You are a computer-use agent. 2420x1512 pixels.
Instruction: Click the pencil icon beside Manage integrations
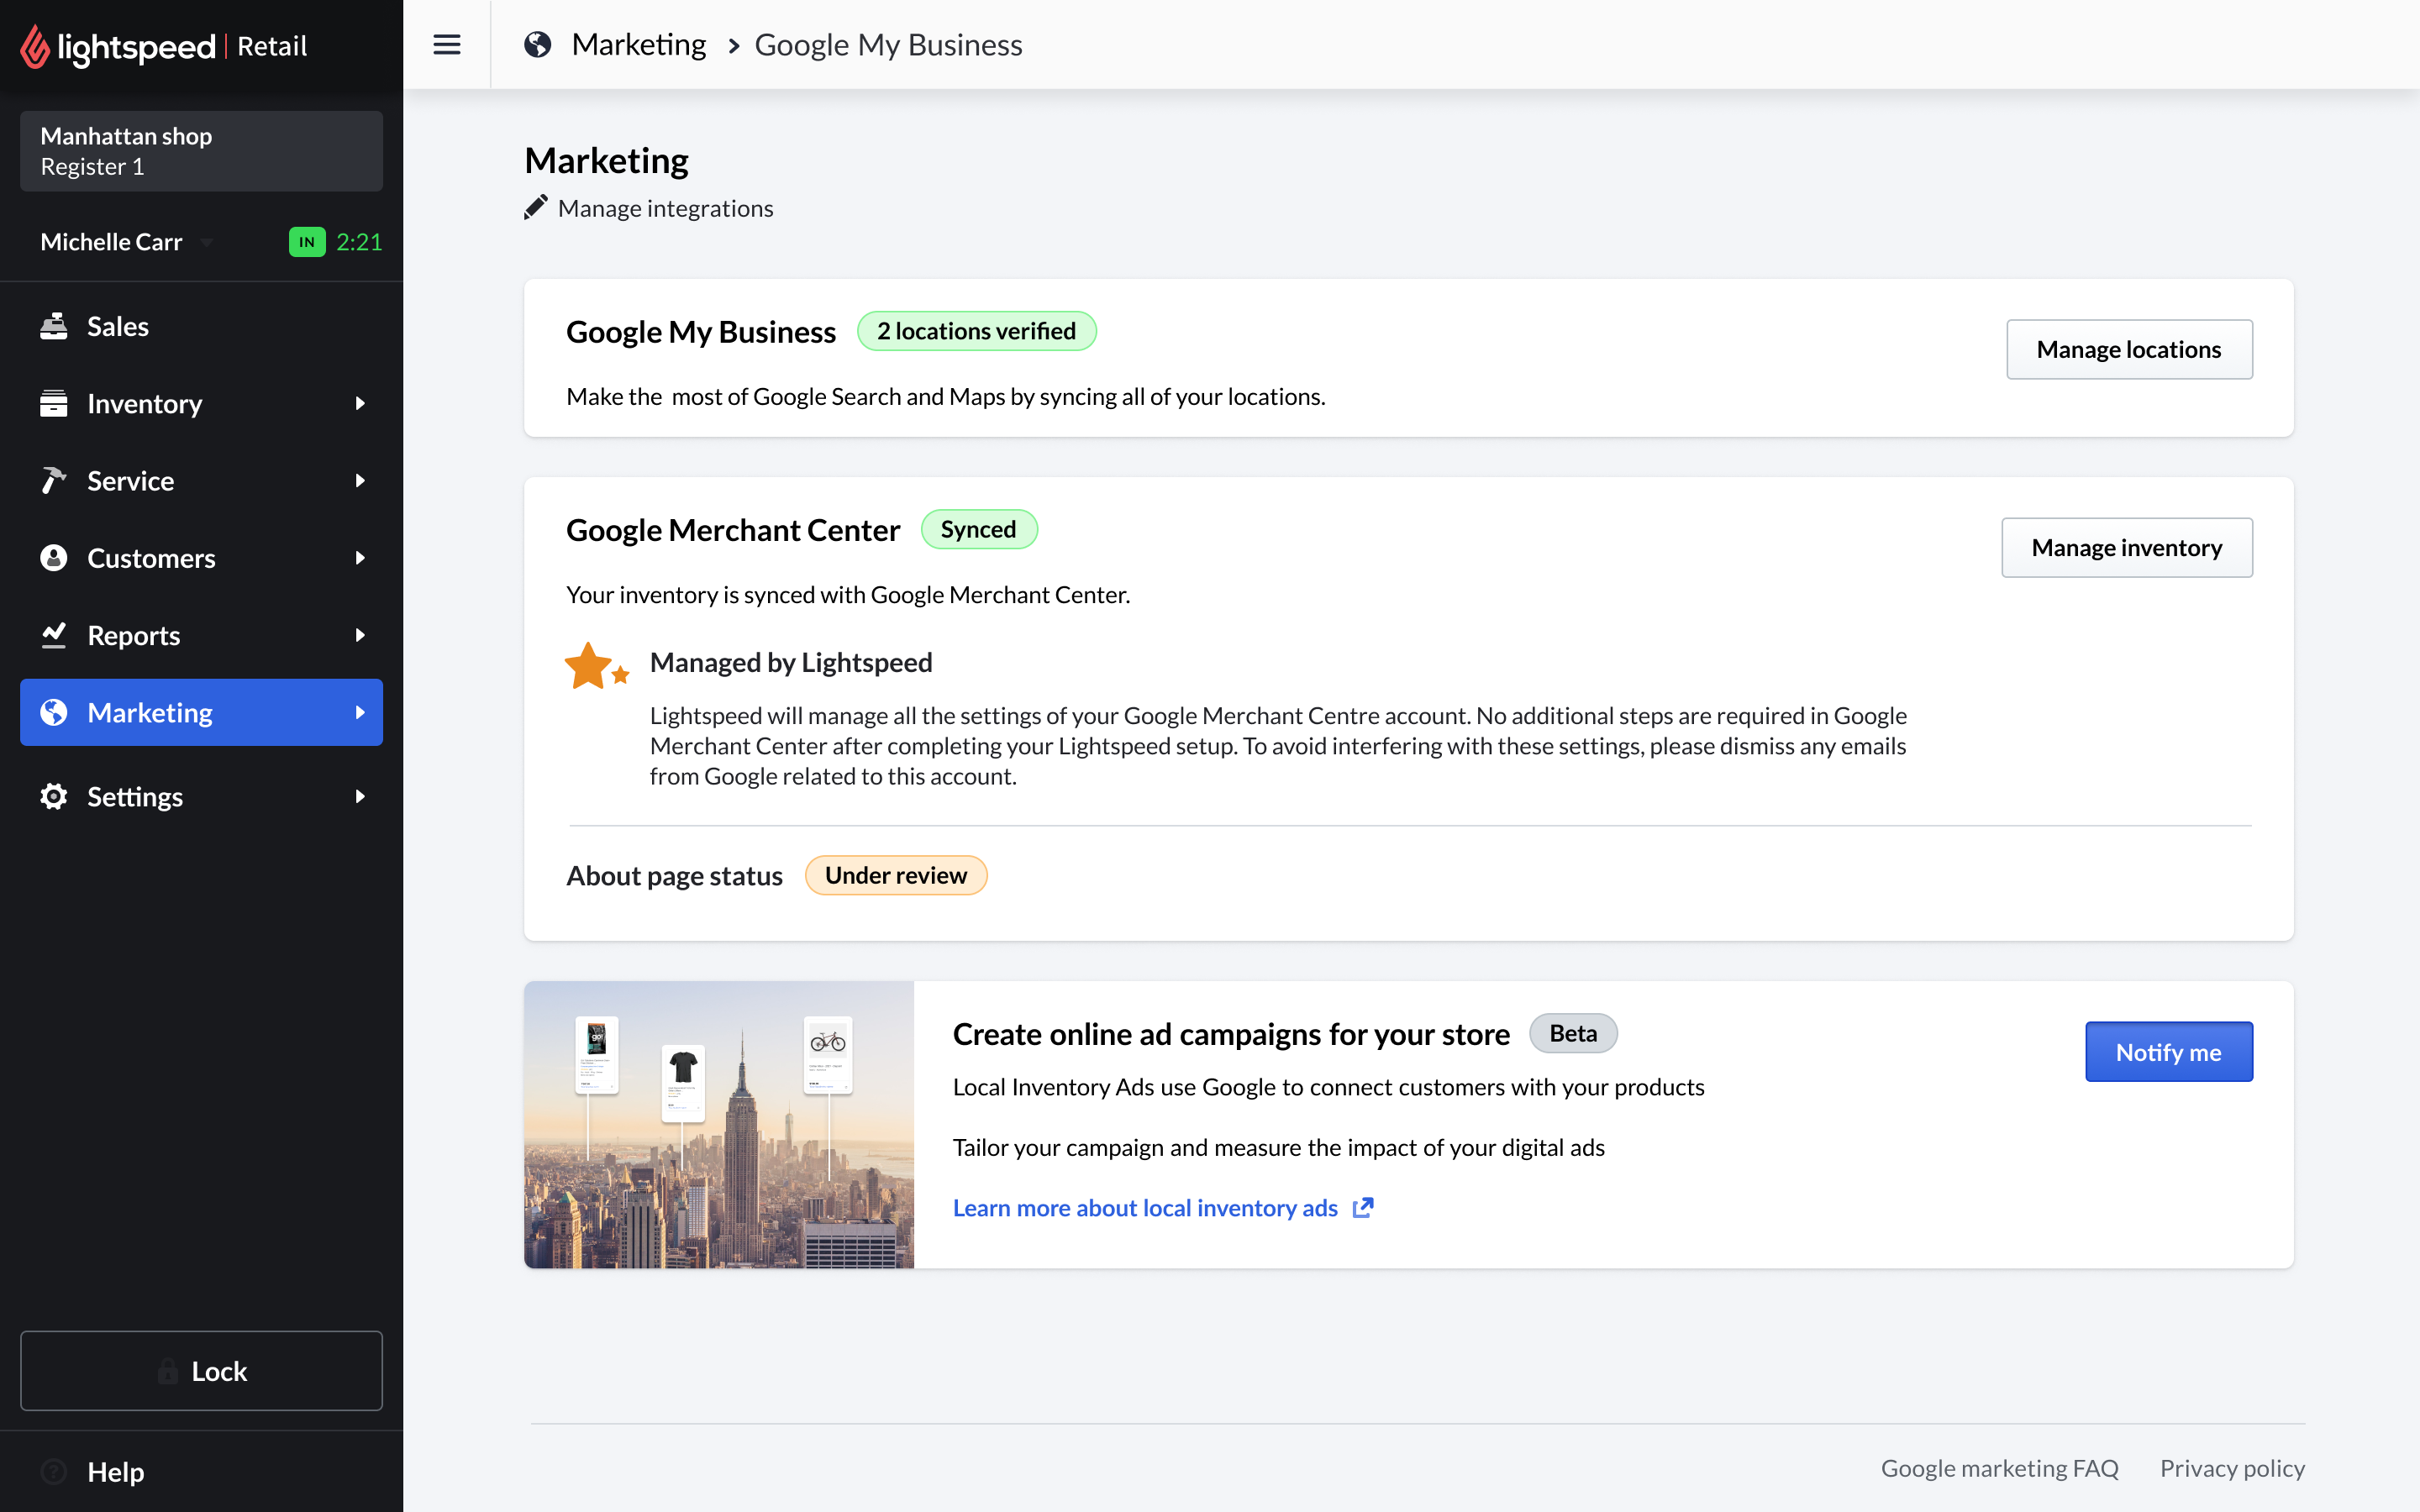coord(536,207)
